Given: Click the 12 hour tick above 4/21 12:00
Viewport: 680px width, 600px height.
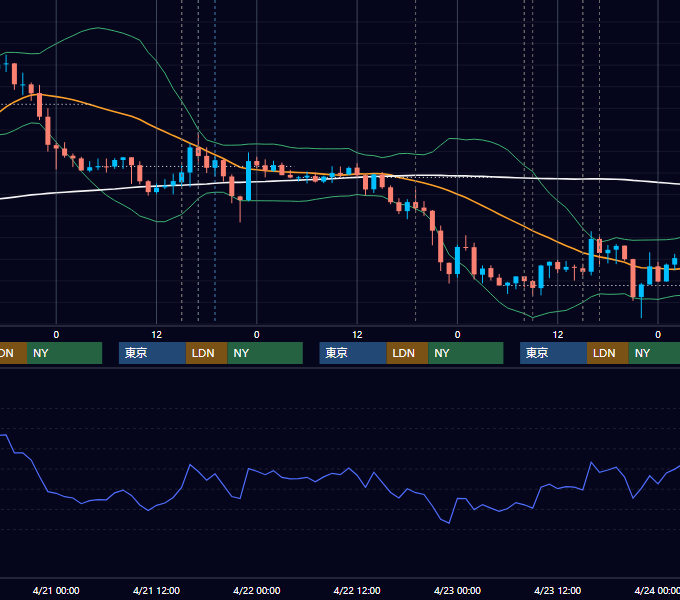Looking at the screenshot, I should point(157,335).
